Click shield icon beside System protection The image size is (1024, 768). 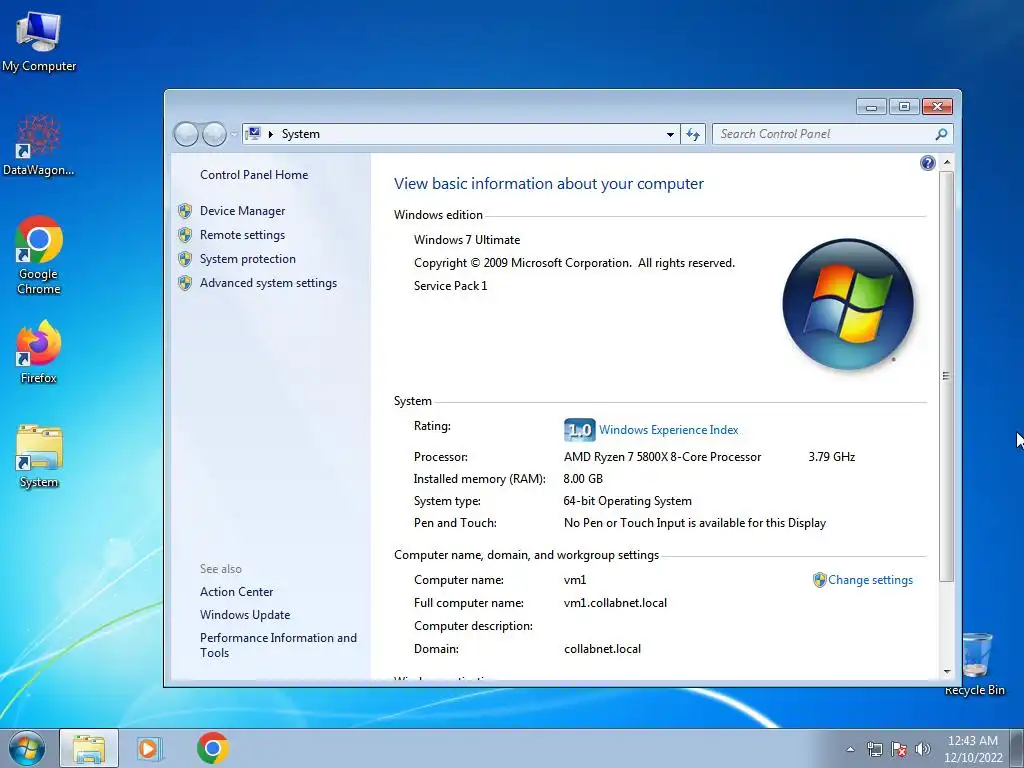click(x=185, y=259)
